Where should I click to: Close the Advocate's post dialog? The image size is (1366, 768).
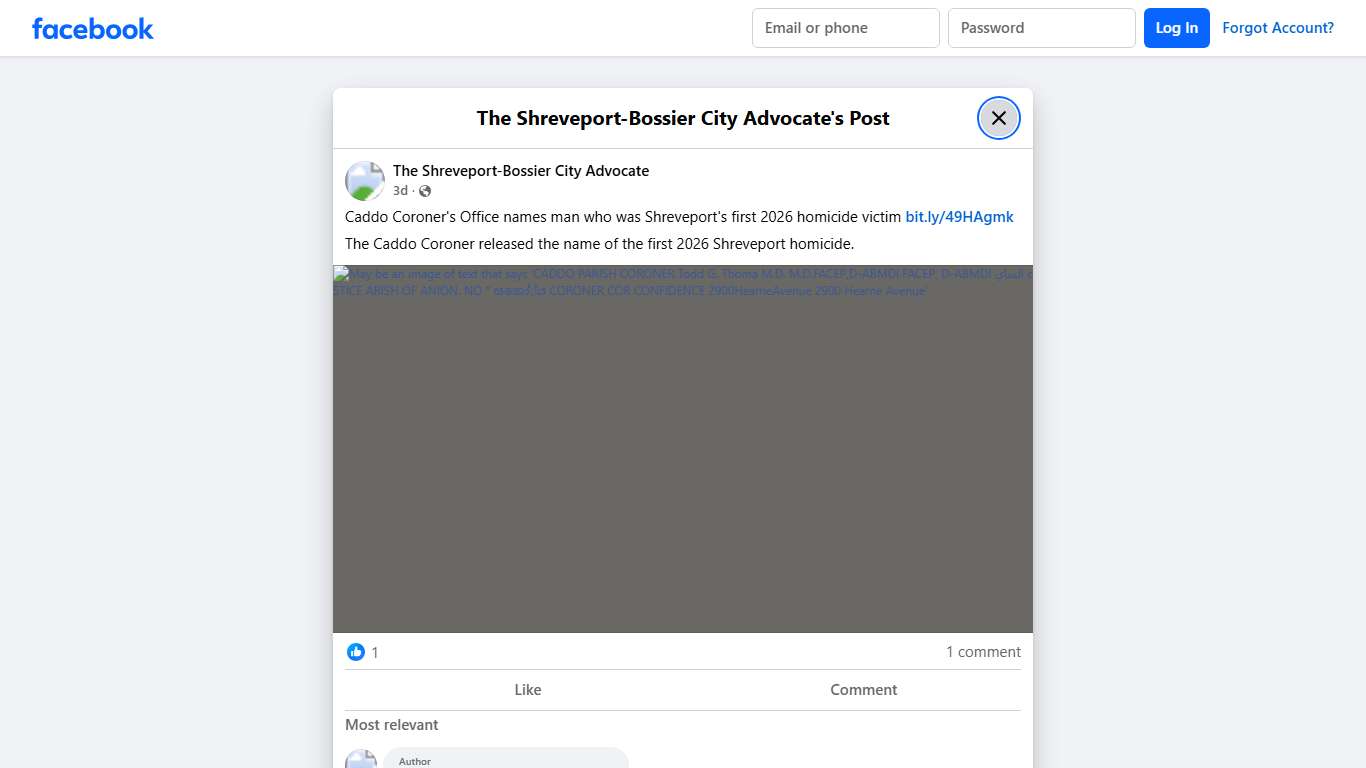click(x=998, y=118)
